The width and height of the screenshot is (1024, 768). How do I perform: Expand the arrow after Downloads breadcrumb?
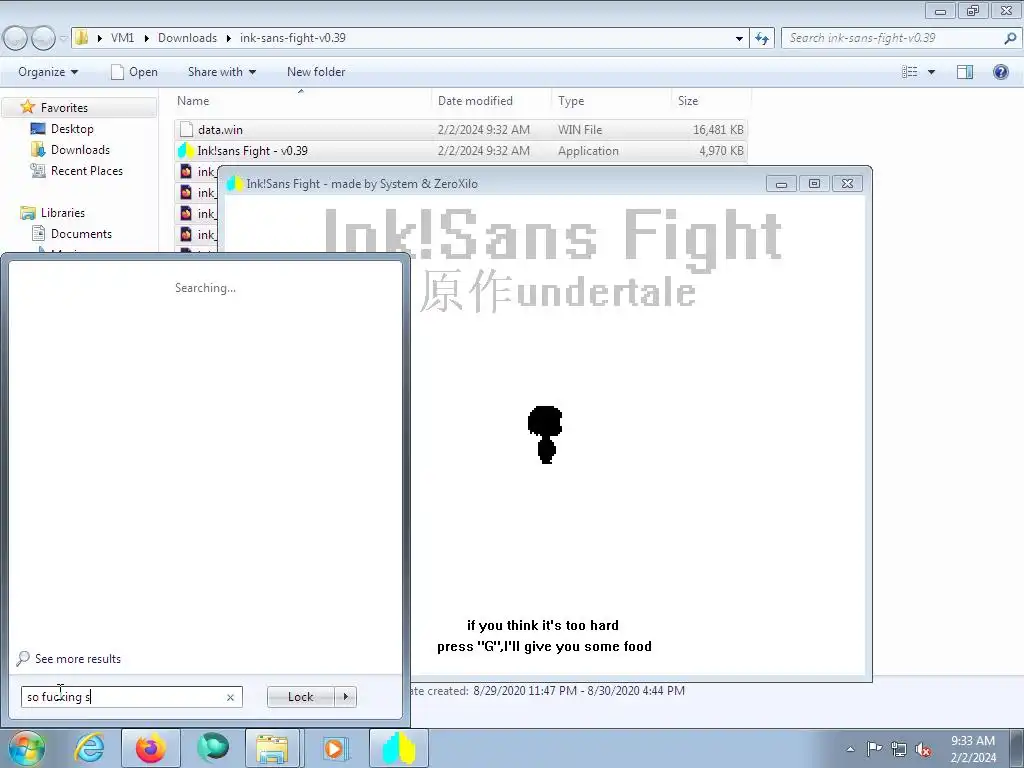tap(229, 39)
